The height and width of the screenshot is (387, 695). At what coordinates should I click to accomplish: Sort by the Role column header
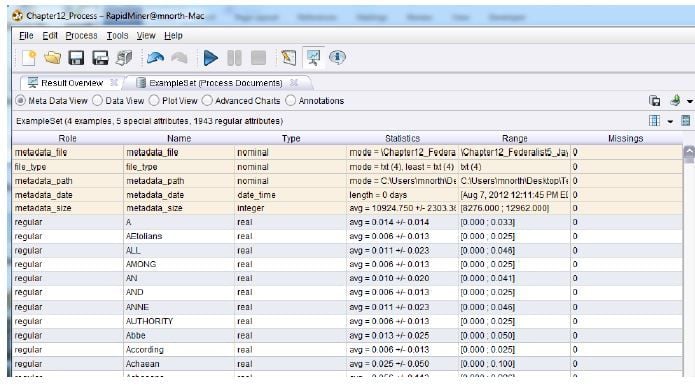pyautogui.click(x=68, y=138)
